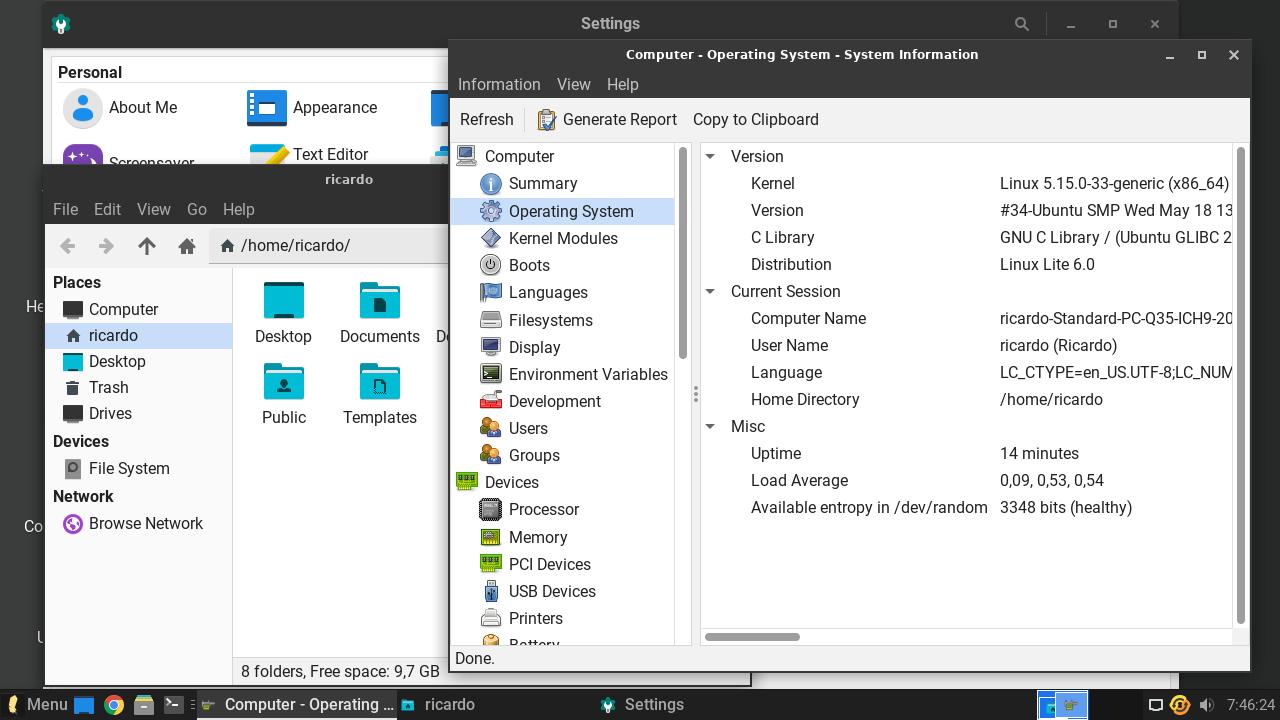Select Computer in the Places sidebar

(x=139, y=310)
